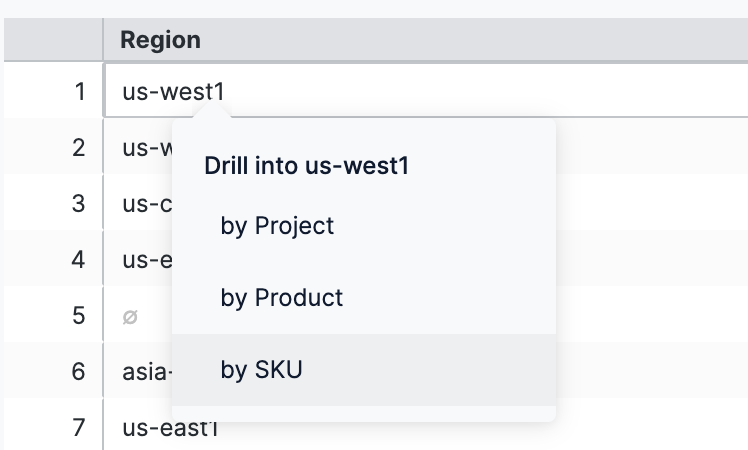Click the 'Drill into us-west1' menu heading
The image size is (748, 450).
click(307, 166)
